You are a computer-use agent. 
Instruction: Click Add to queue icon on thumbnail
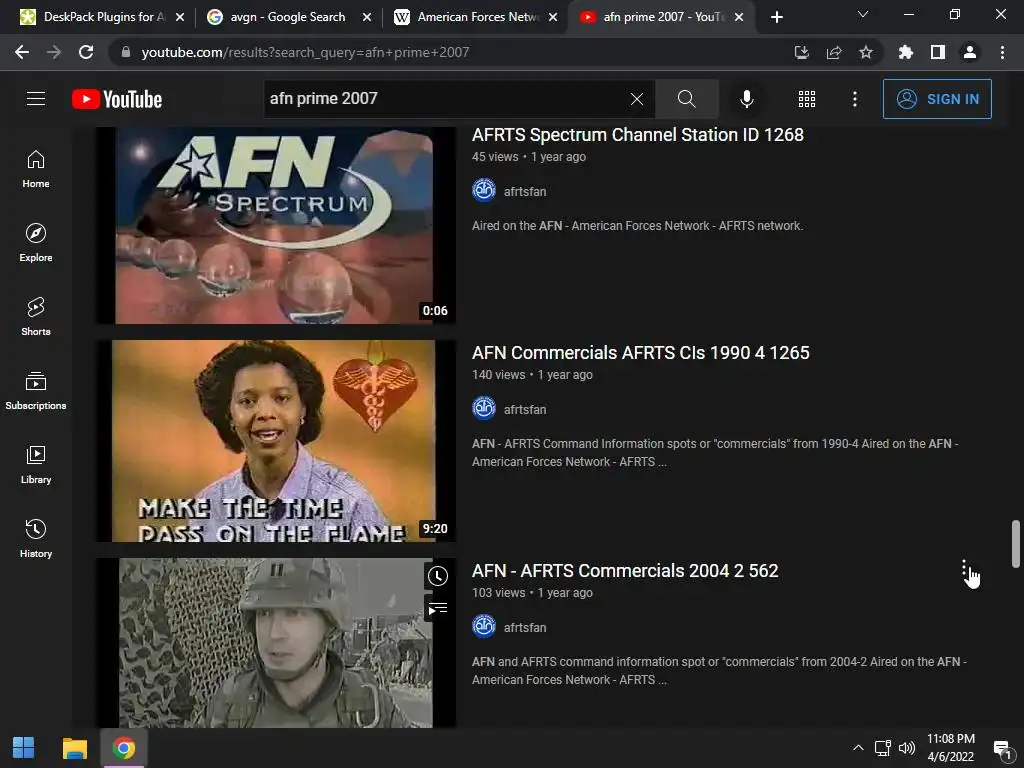tap(438, 609)
